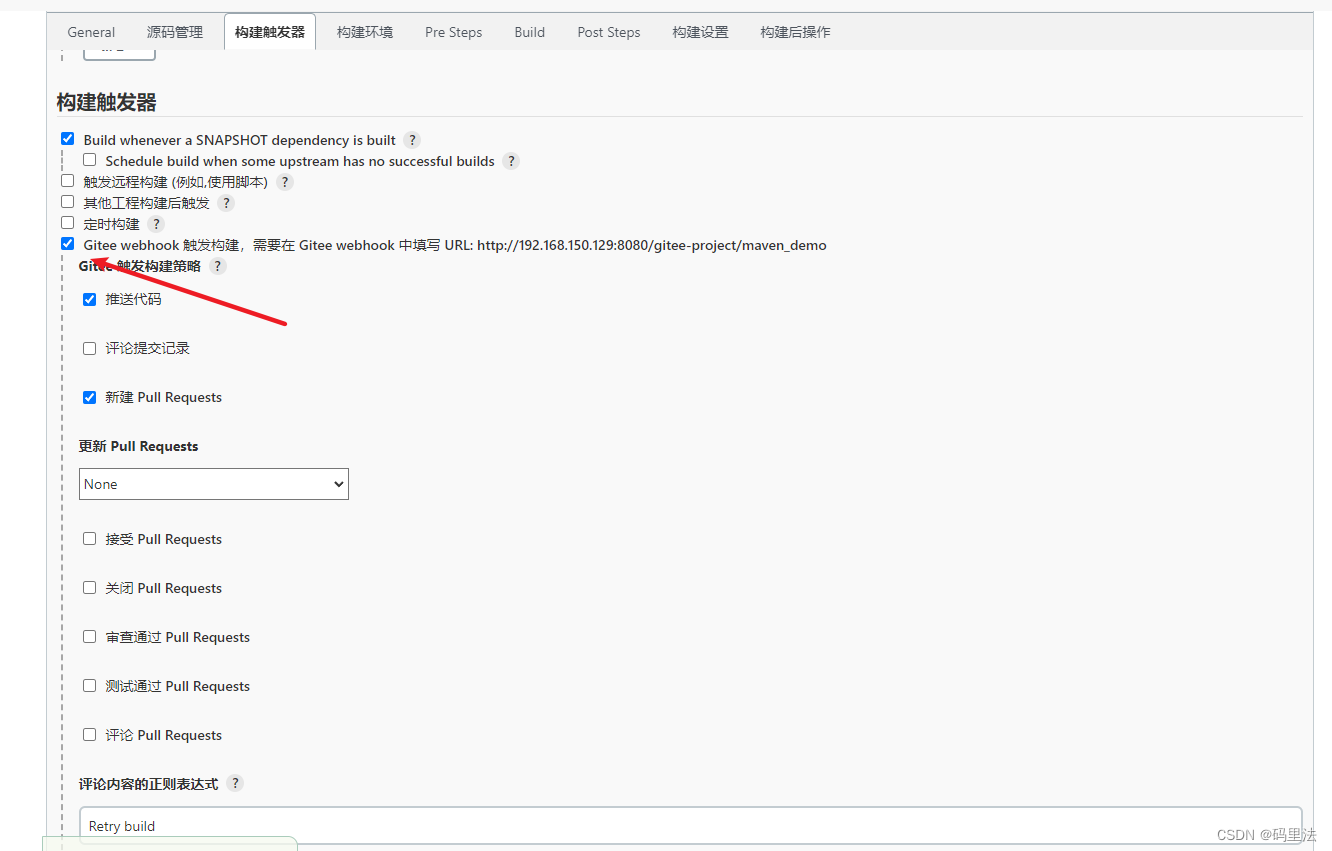Image resolution: width=1332 pixels, height=851 pixels.
Task: Open help icon next to 定时构建
Action: click(156, 224)
